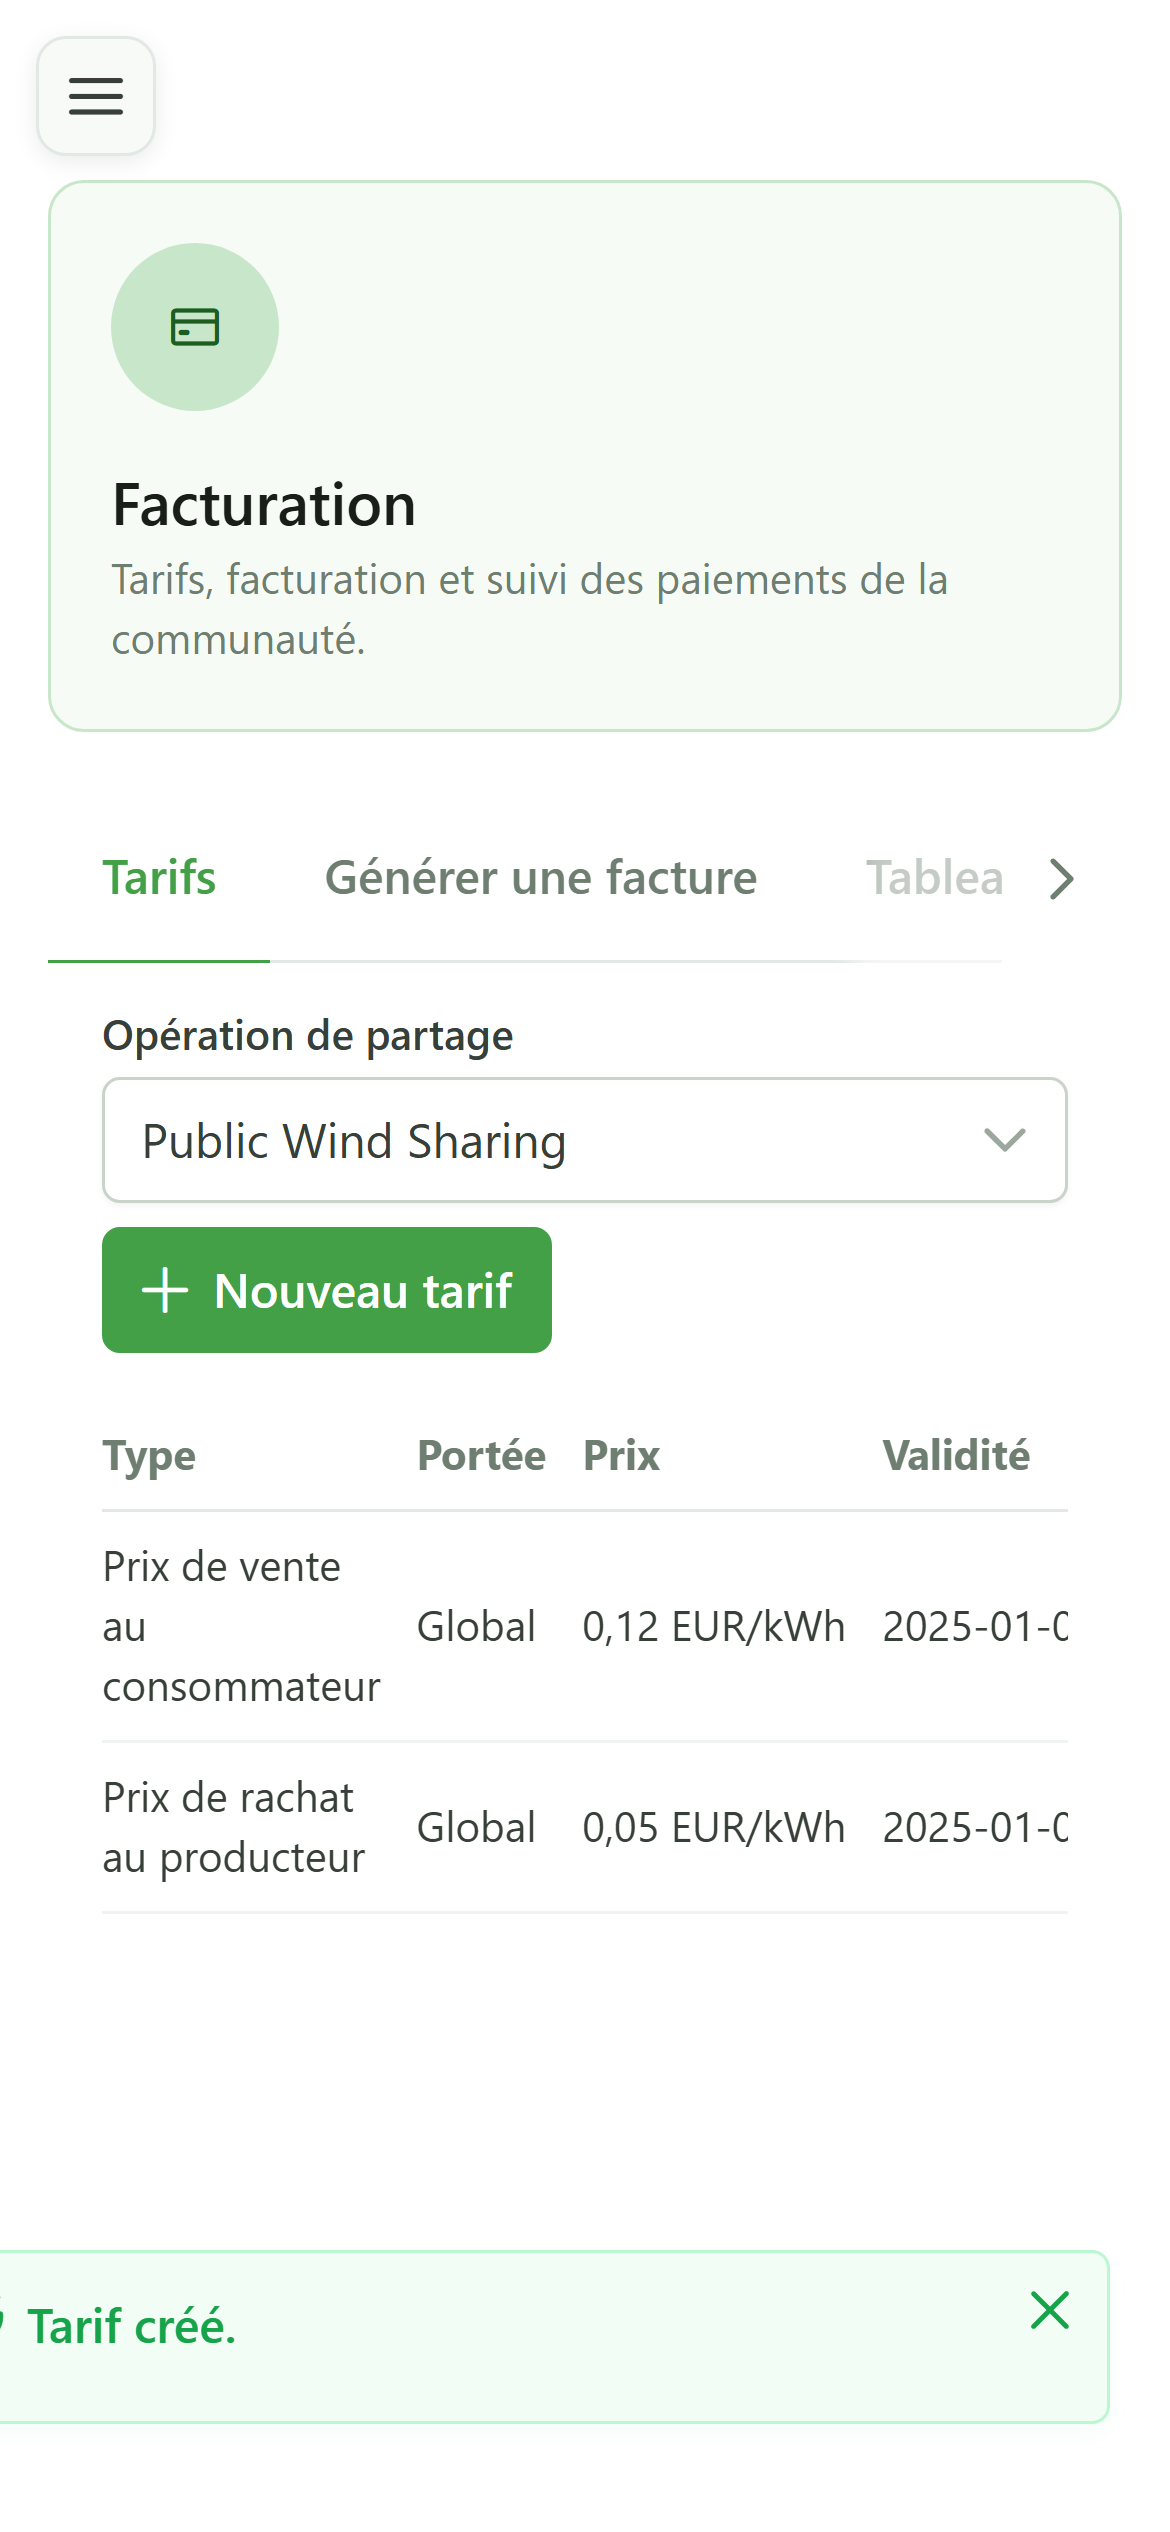This screenshot has width=1170, height=2532.
Task: Dismiss the 'Tarif créé.' notification
Action: [x=1050, y=2310]
